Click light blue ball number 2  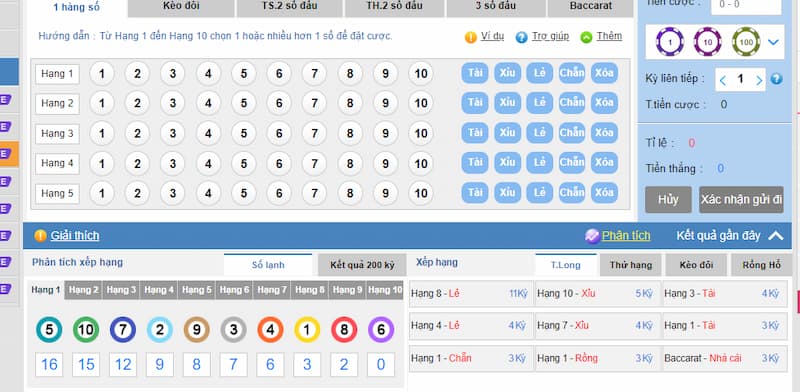point(160,330)
